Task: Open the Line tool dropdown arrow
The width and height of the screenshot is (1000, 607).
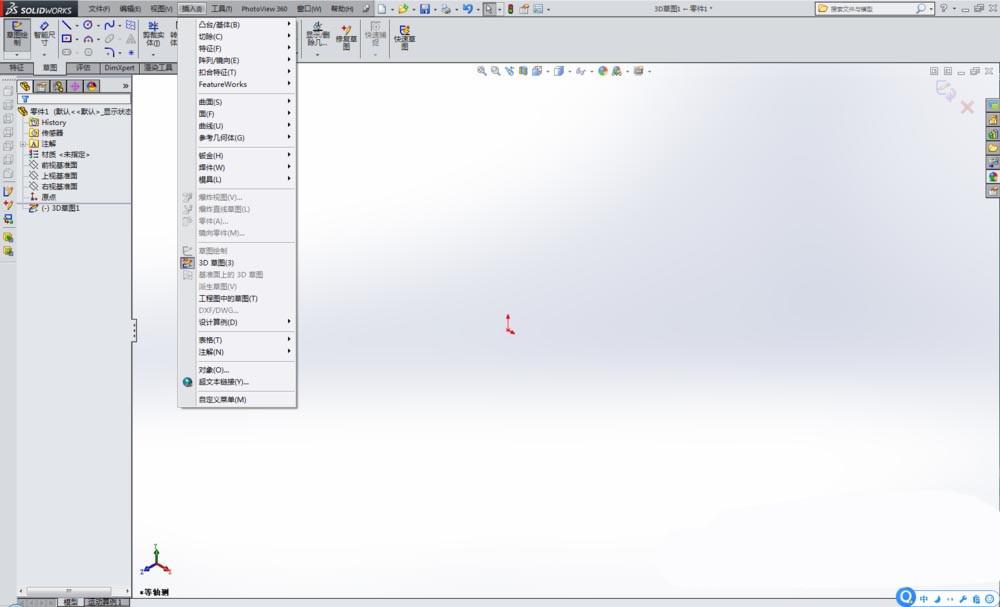Action: pos(77,24)
